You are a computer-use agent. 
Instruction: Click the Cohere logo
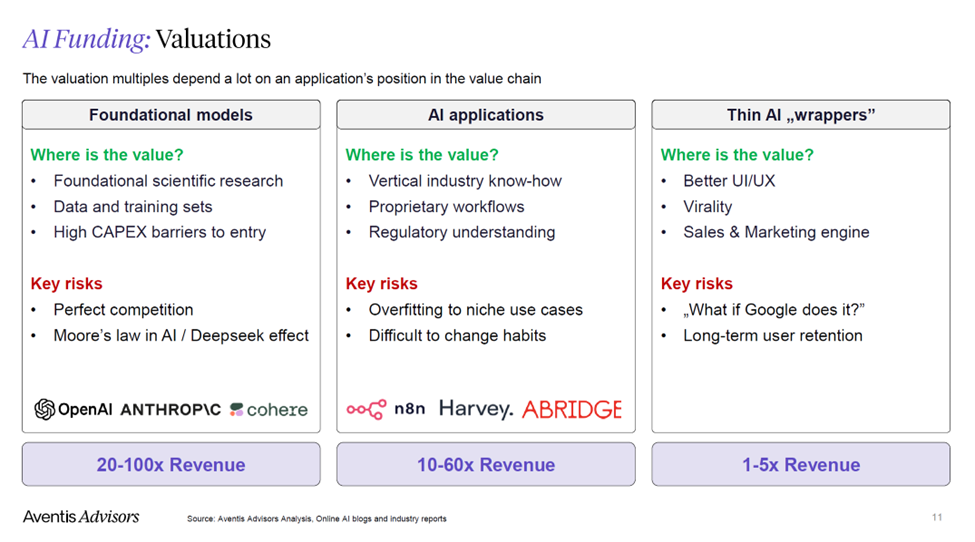(x=268, y=409)
